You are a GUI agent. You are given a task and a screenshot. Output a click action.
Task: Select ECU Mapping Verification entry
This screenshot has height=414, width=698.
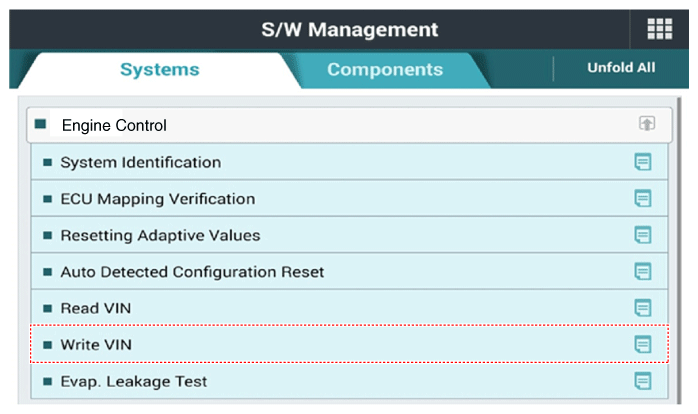click(x=157, y=199)
